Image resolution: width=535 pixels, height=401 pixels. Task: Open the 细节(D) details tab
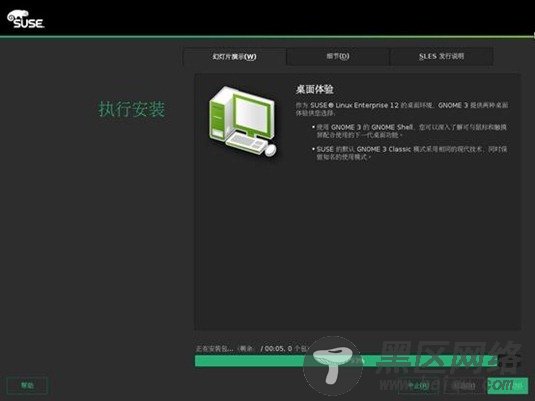tap(338, 56)
